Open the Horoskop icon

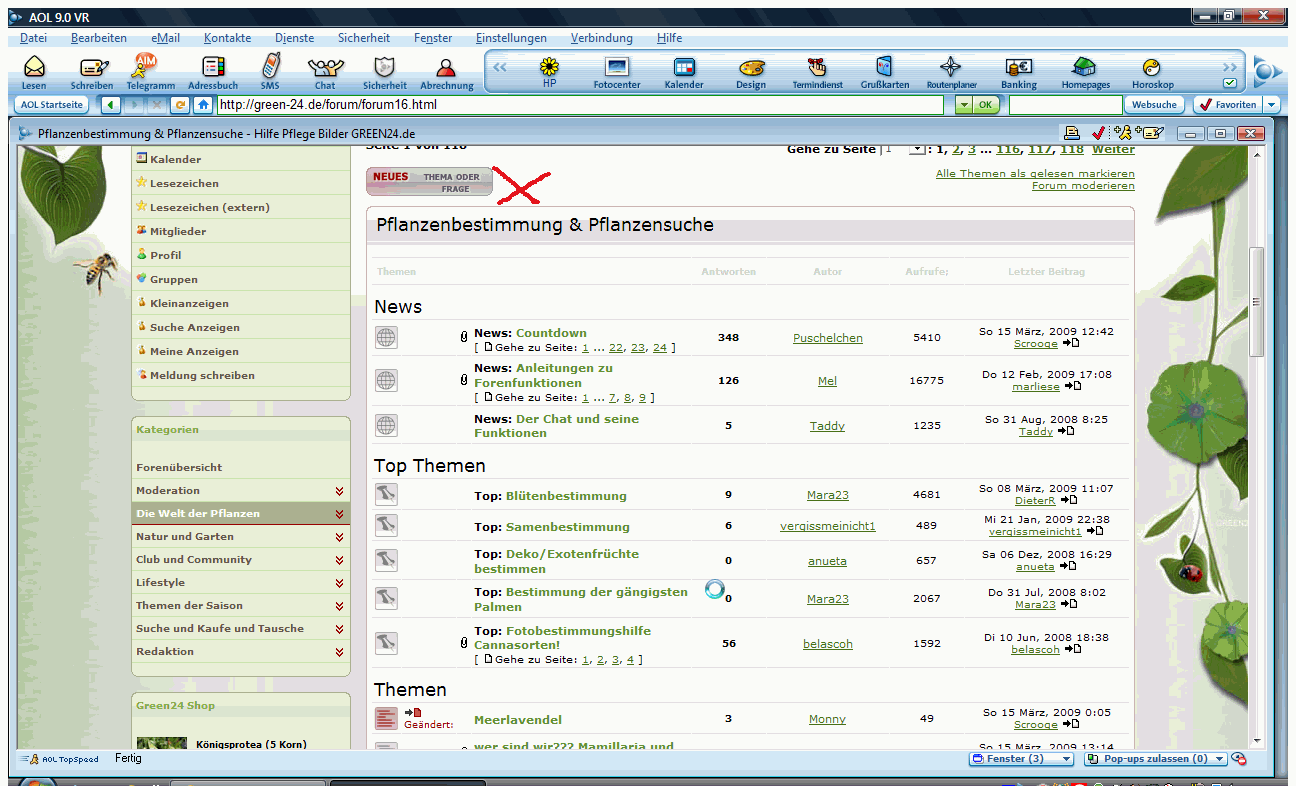point(1152,68)
